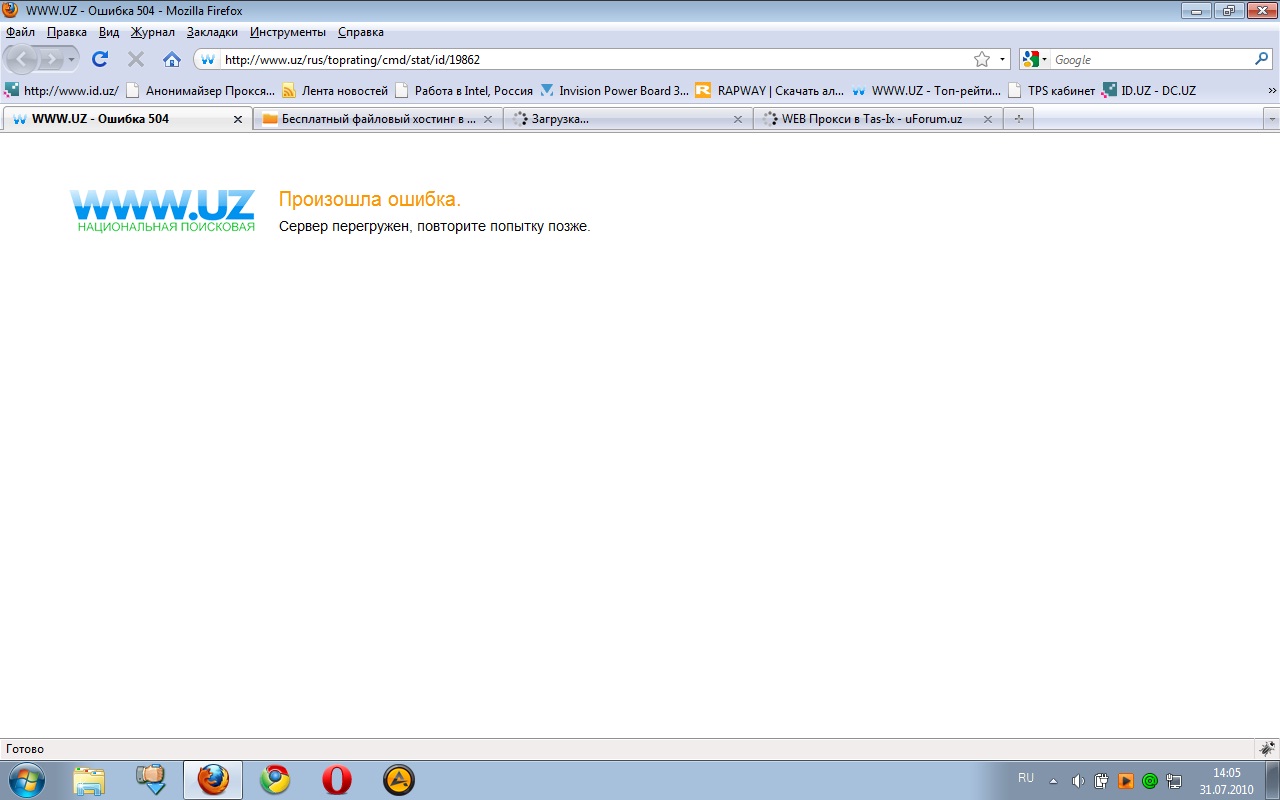Bookmark this page with the star

point(982,59)
